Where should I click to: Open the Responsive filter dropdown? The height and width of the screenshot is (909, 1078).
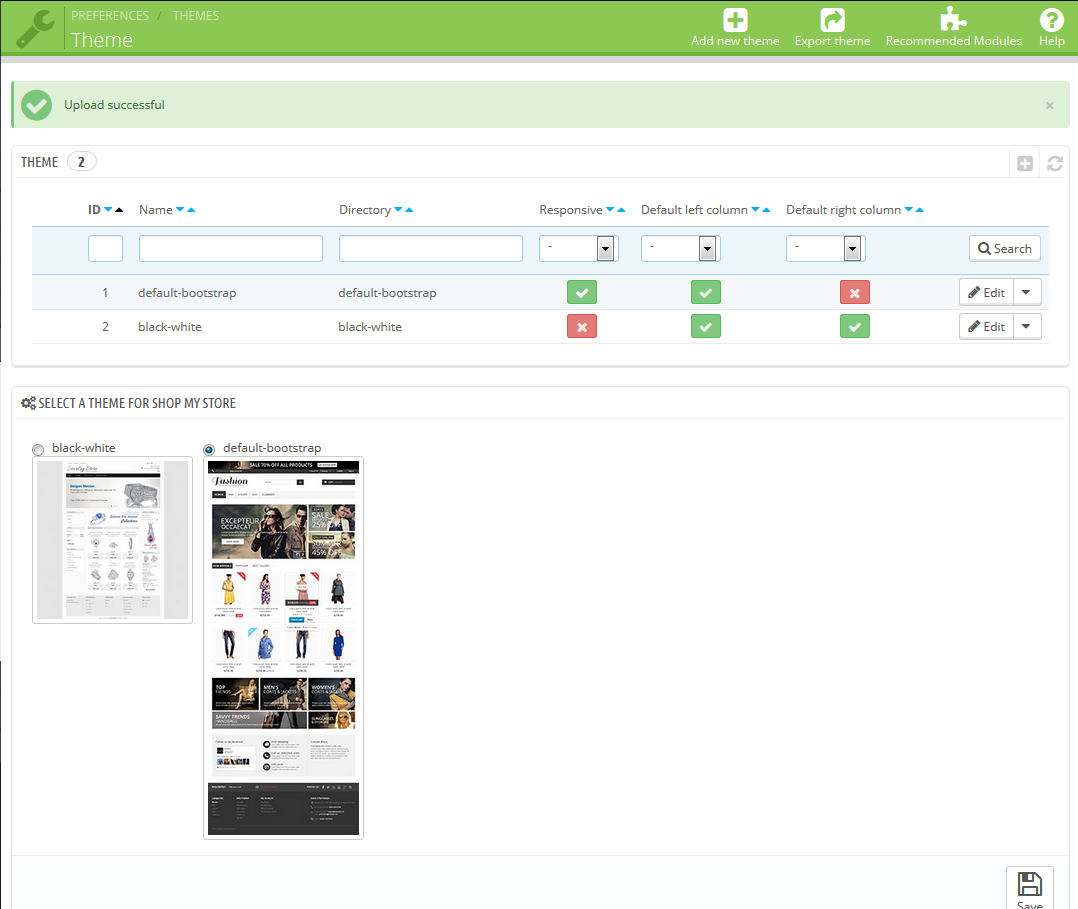(578, 248)
